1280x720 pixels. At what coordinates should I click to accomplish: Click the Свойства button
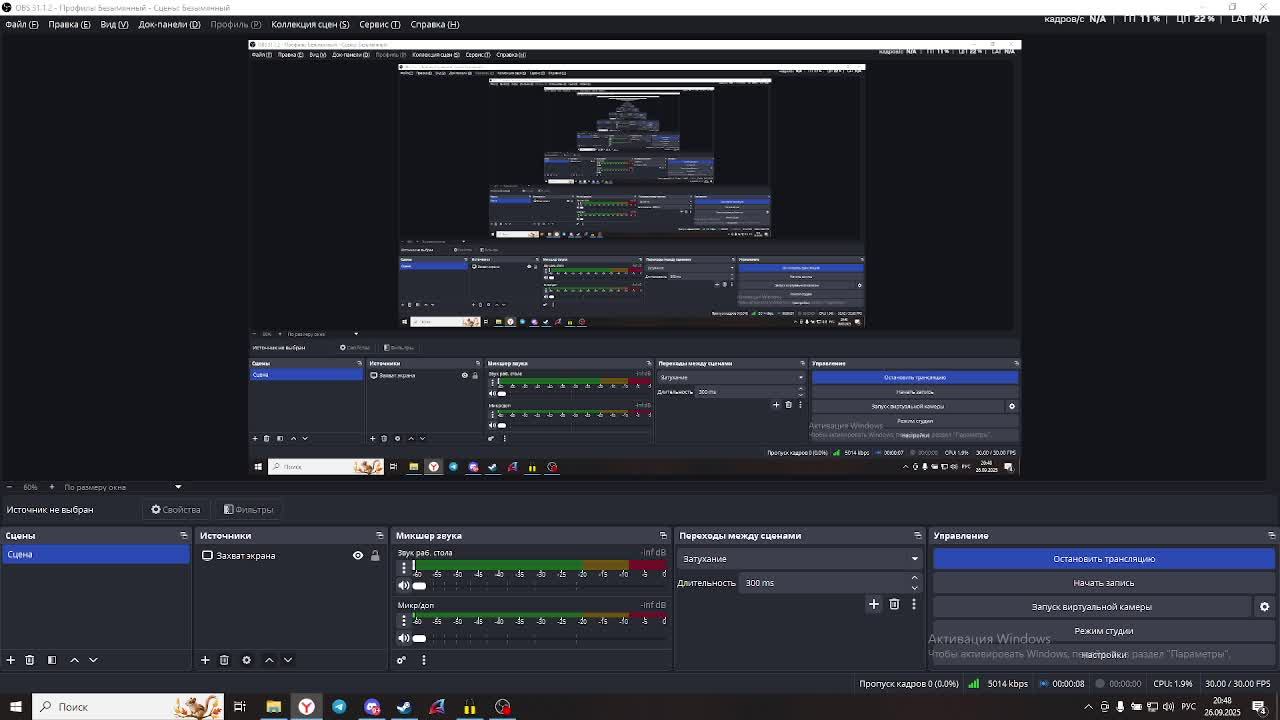[x=176, y=510]
